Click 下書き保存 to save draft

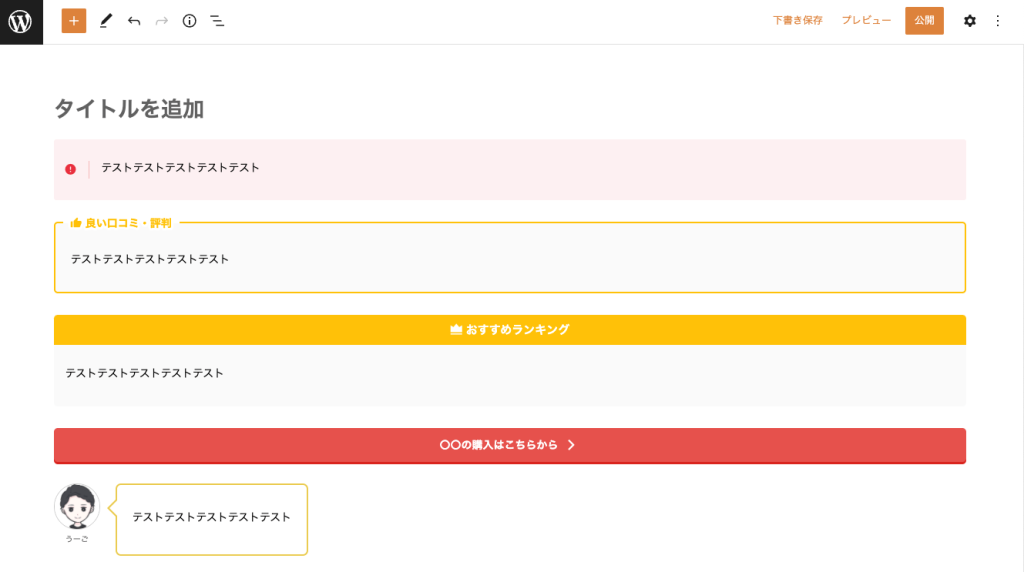point(797,20)
